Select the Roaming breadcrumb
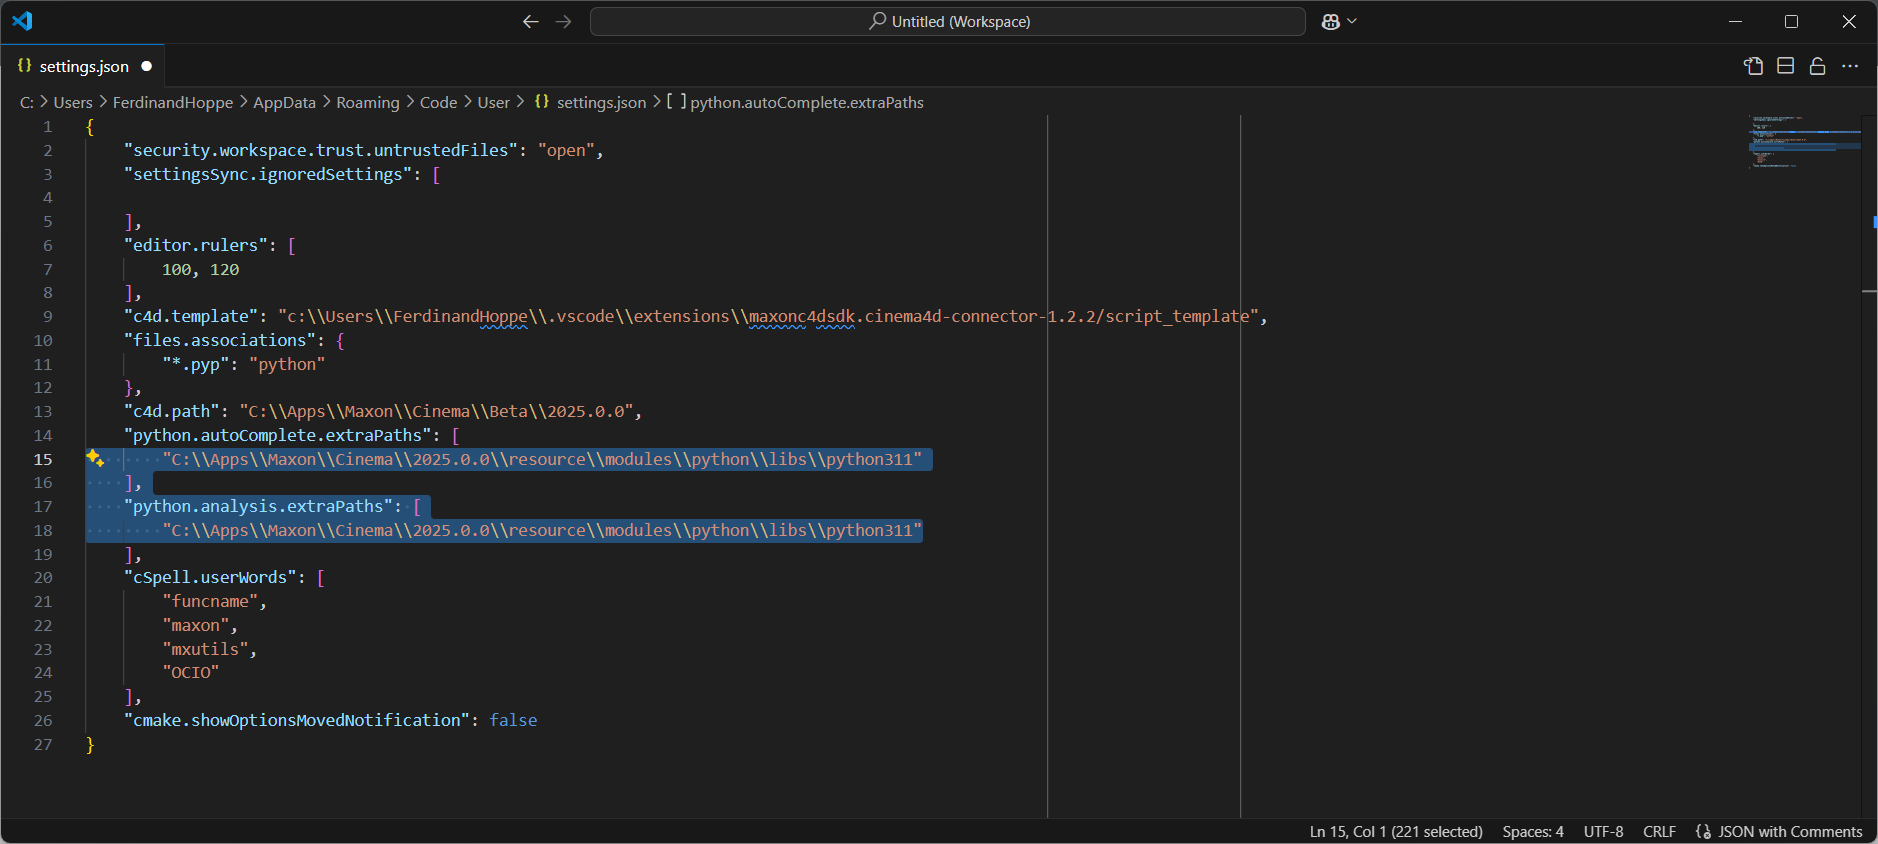Image resolution: width=1878 pixels, height=844 pixels. click(x=368, y=102)
